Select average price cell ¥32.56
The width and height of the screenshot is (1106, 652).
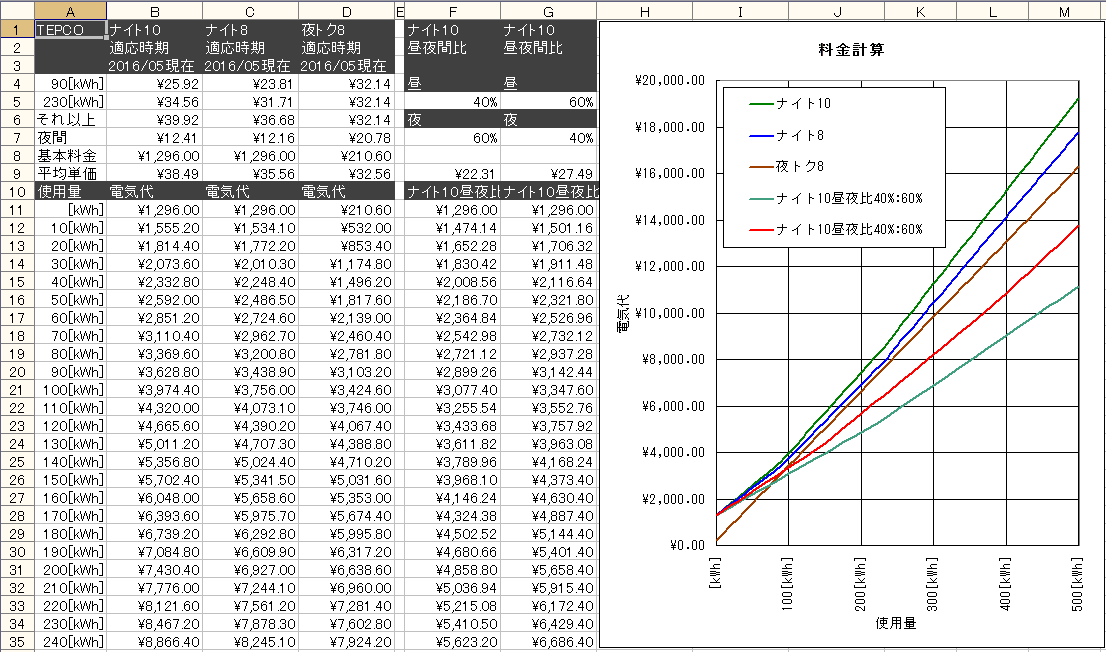coord(346,174)
